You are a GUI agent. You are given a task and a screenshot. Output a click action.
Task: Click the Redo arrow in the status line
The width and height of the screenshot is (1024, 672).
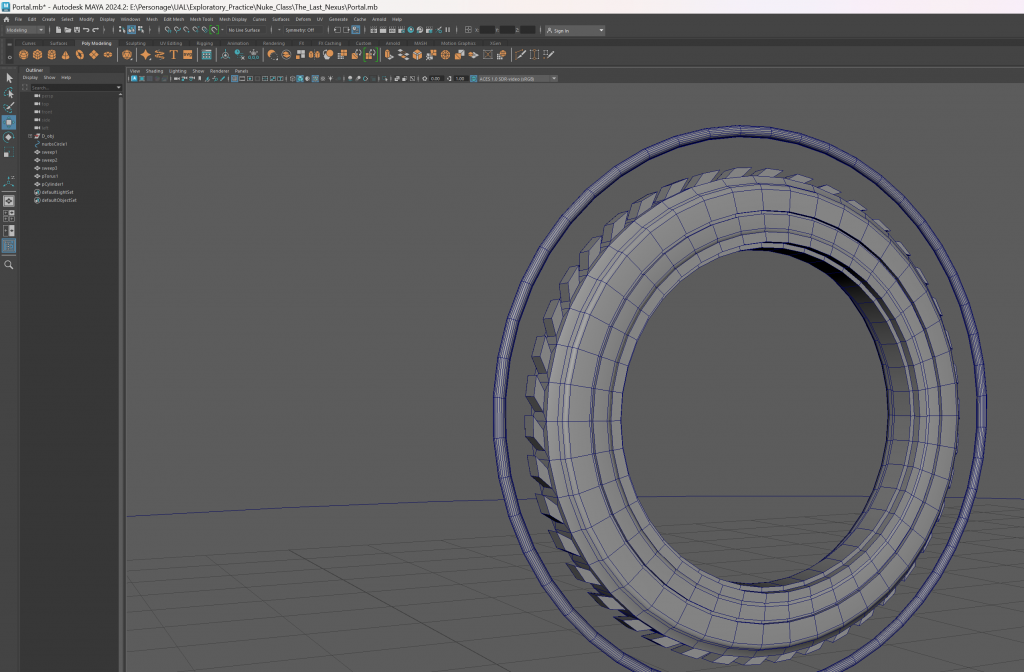click(x=95, y=30)
